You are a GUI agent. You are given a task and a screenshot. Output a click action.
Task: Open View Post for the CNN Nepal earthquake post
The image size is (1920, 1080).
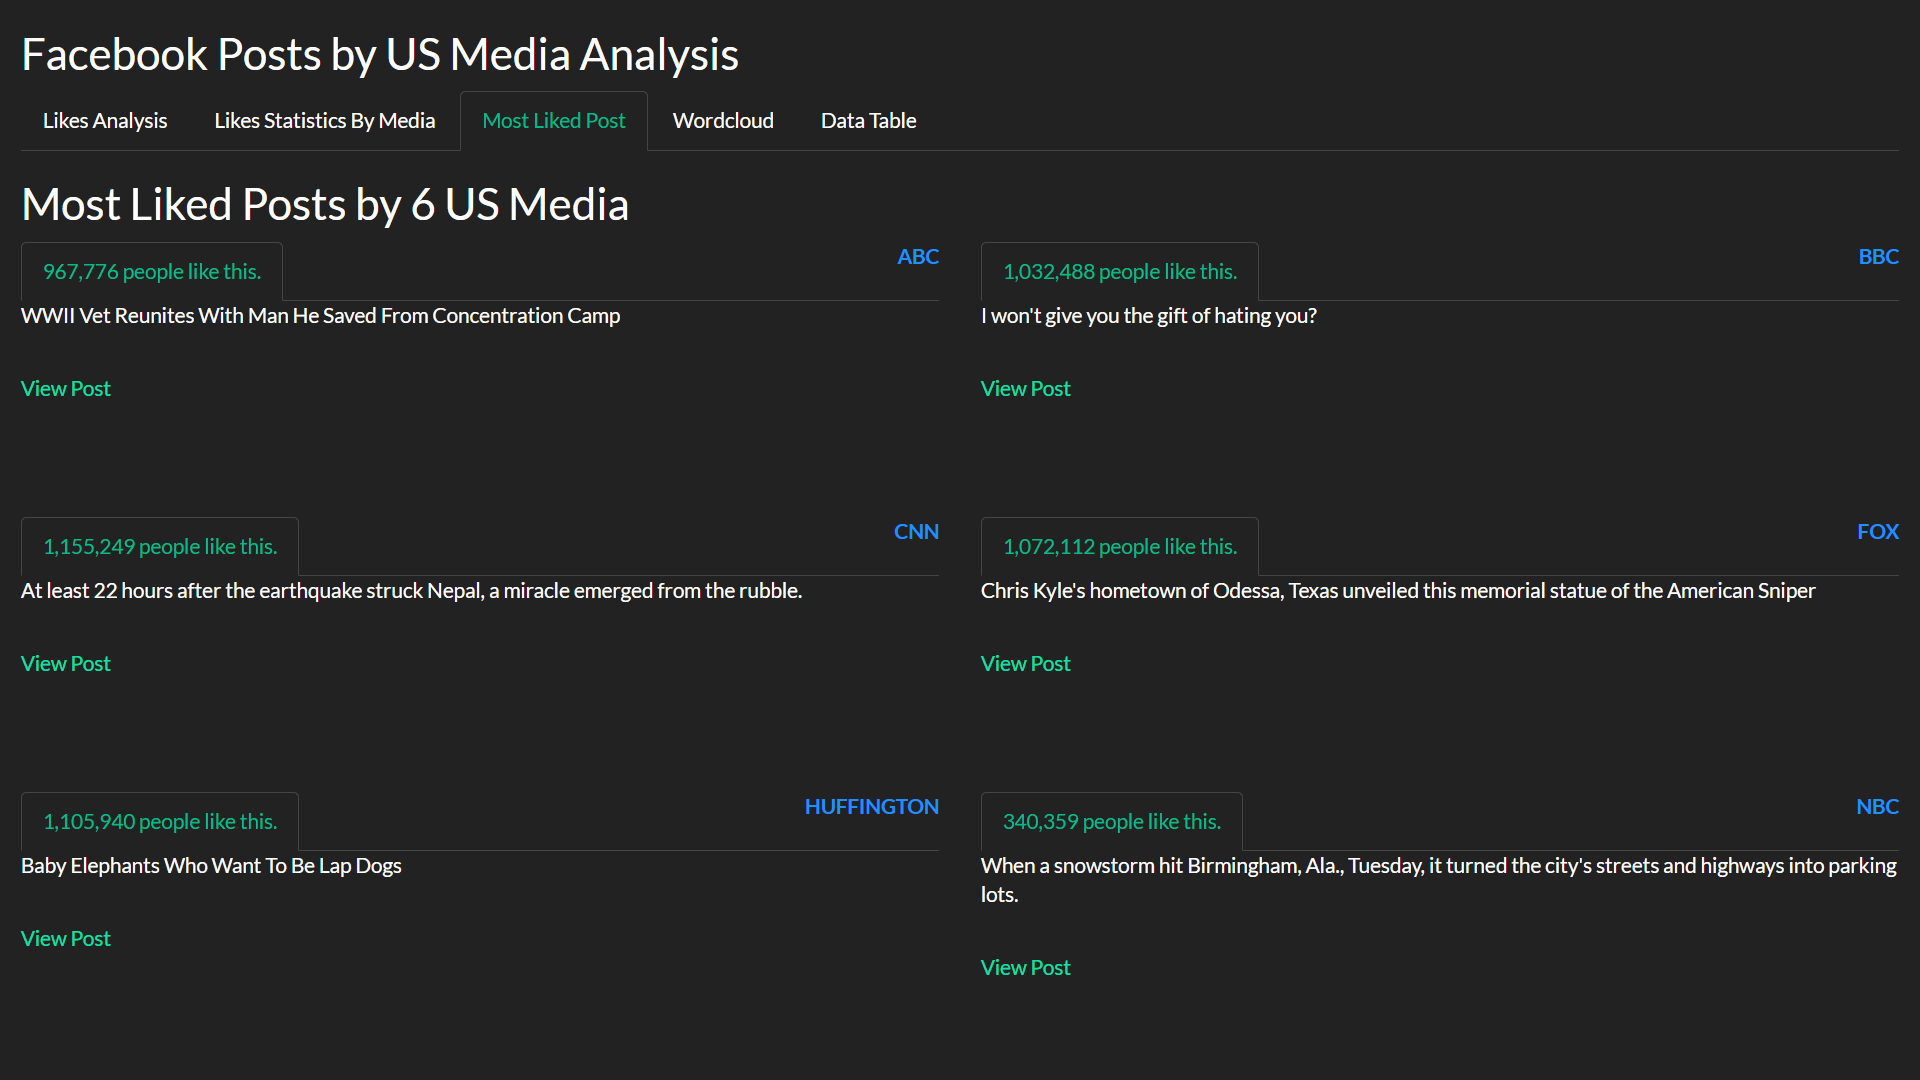(66, 664)
